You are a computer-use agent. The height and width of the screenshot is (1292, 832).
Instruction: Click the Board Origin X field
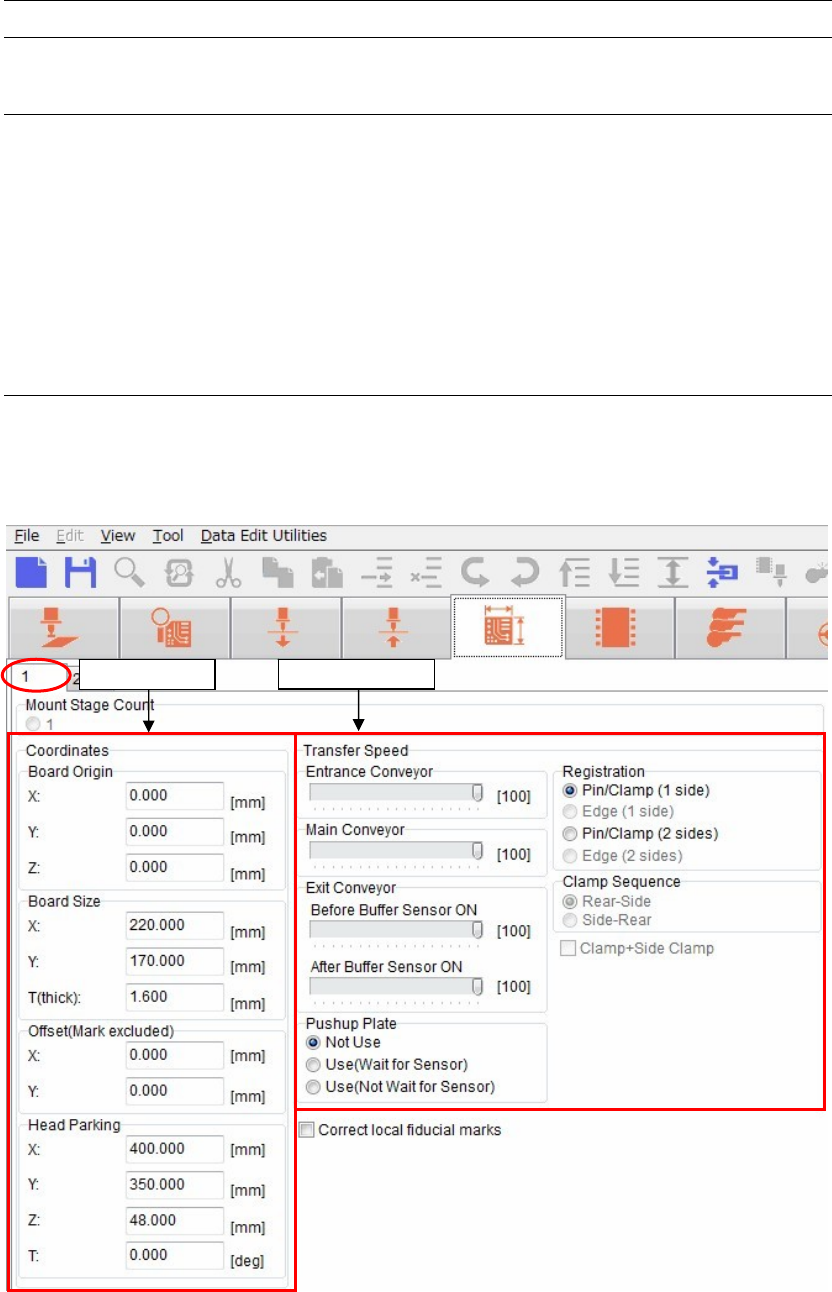(175, 796)
